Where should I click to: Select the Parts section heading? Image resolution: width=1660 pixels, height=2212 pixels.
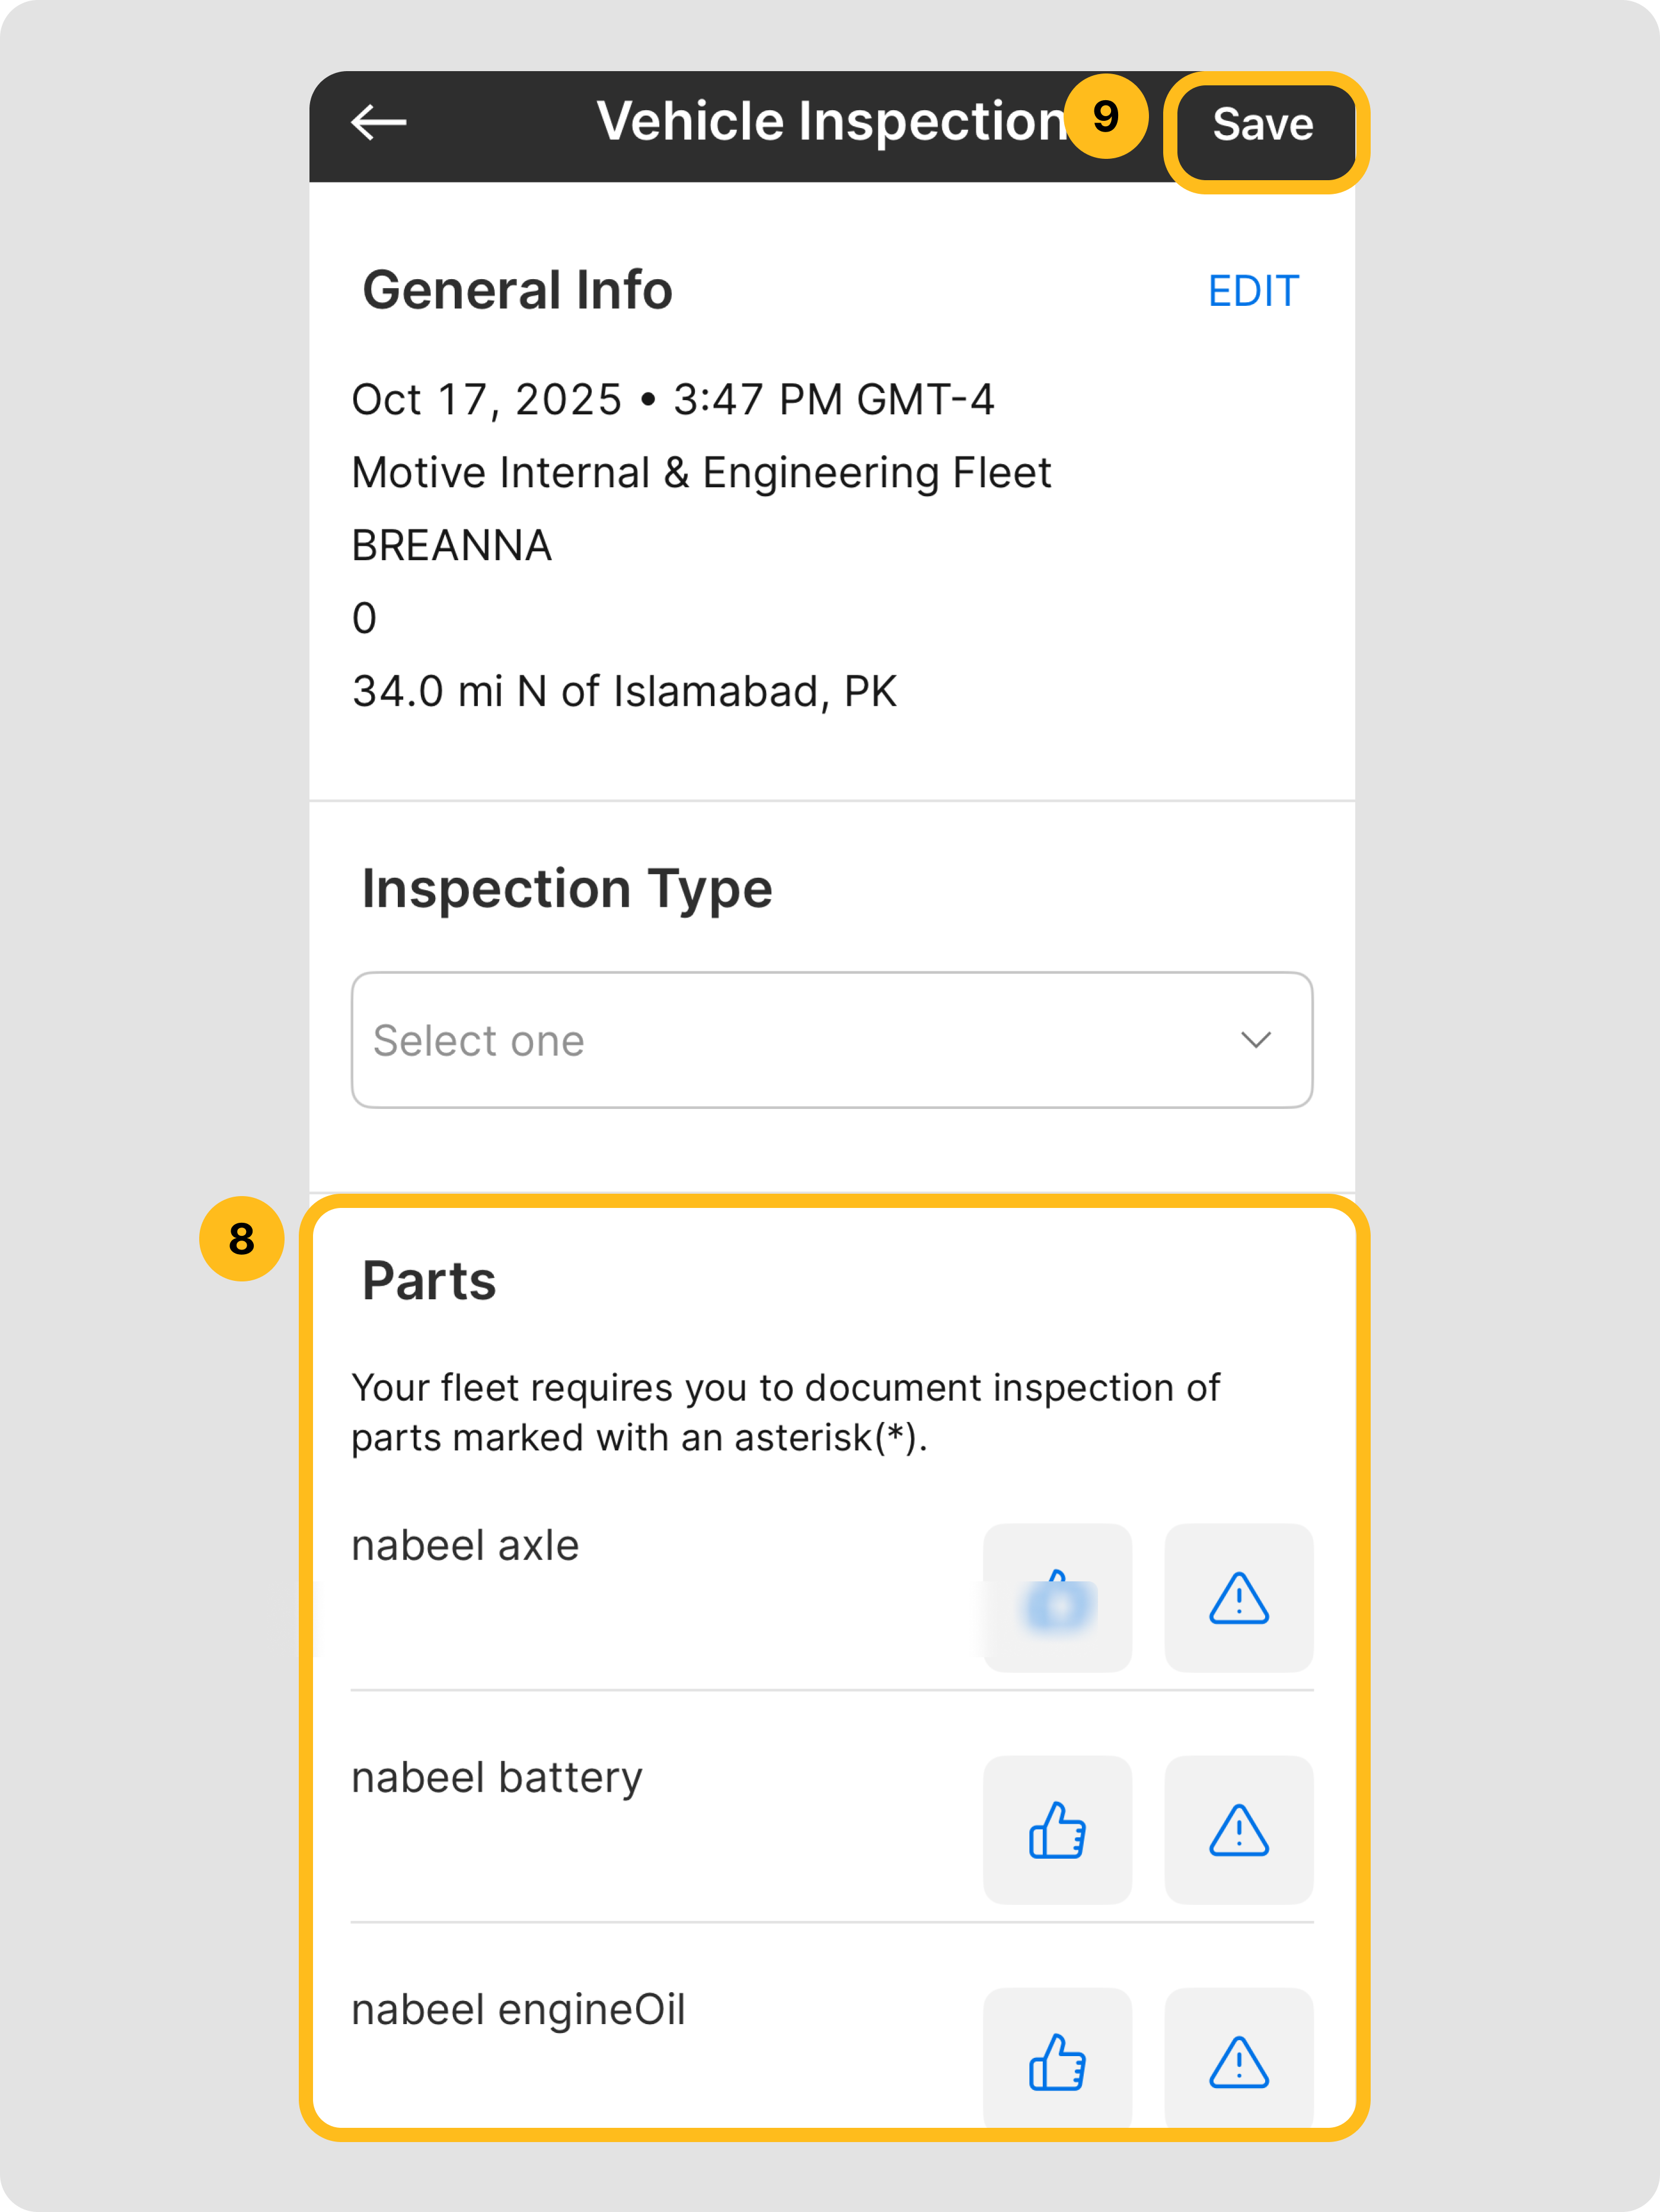pos(429,1281)
